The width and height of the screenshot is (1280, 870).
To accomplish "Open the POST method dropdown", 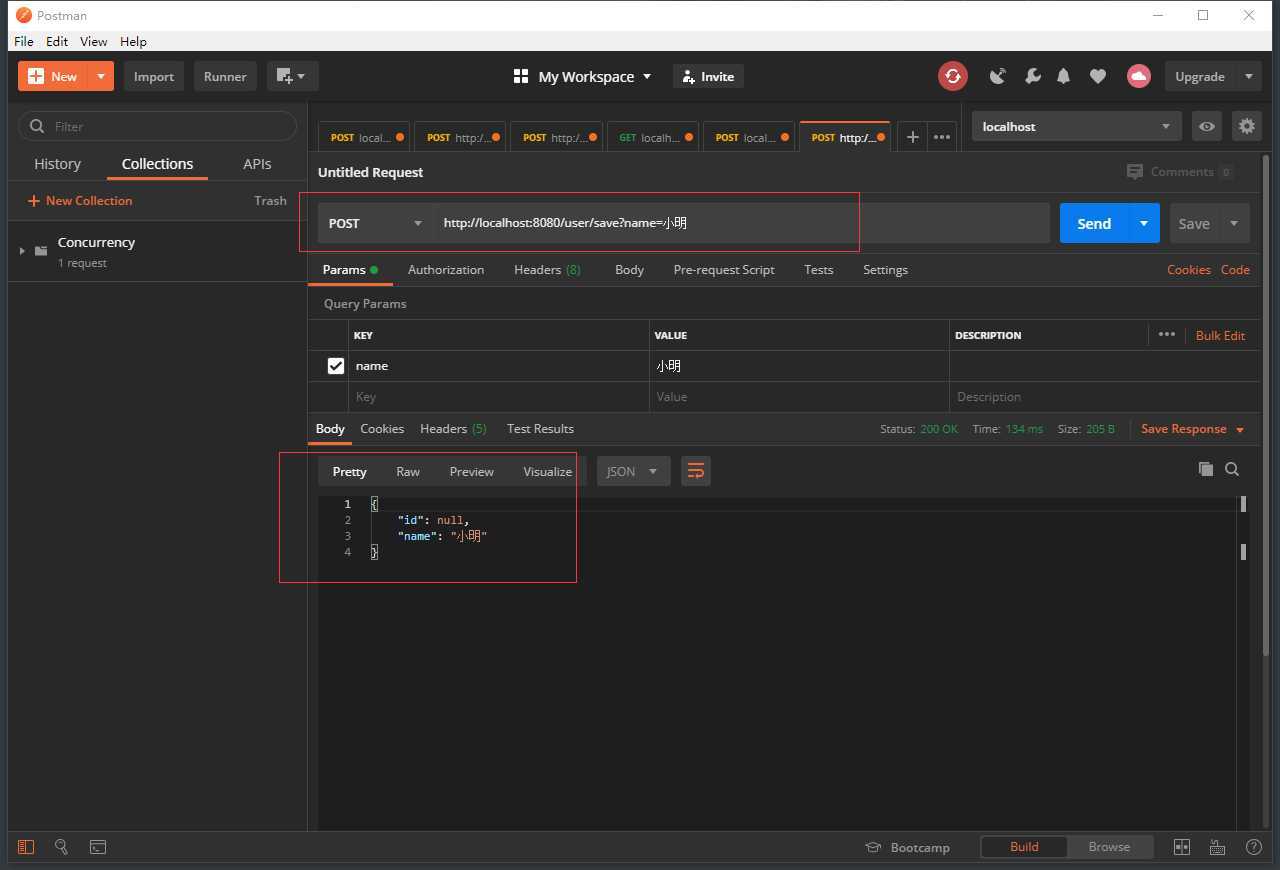I will coord(375,223).
